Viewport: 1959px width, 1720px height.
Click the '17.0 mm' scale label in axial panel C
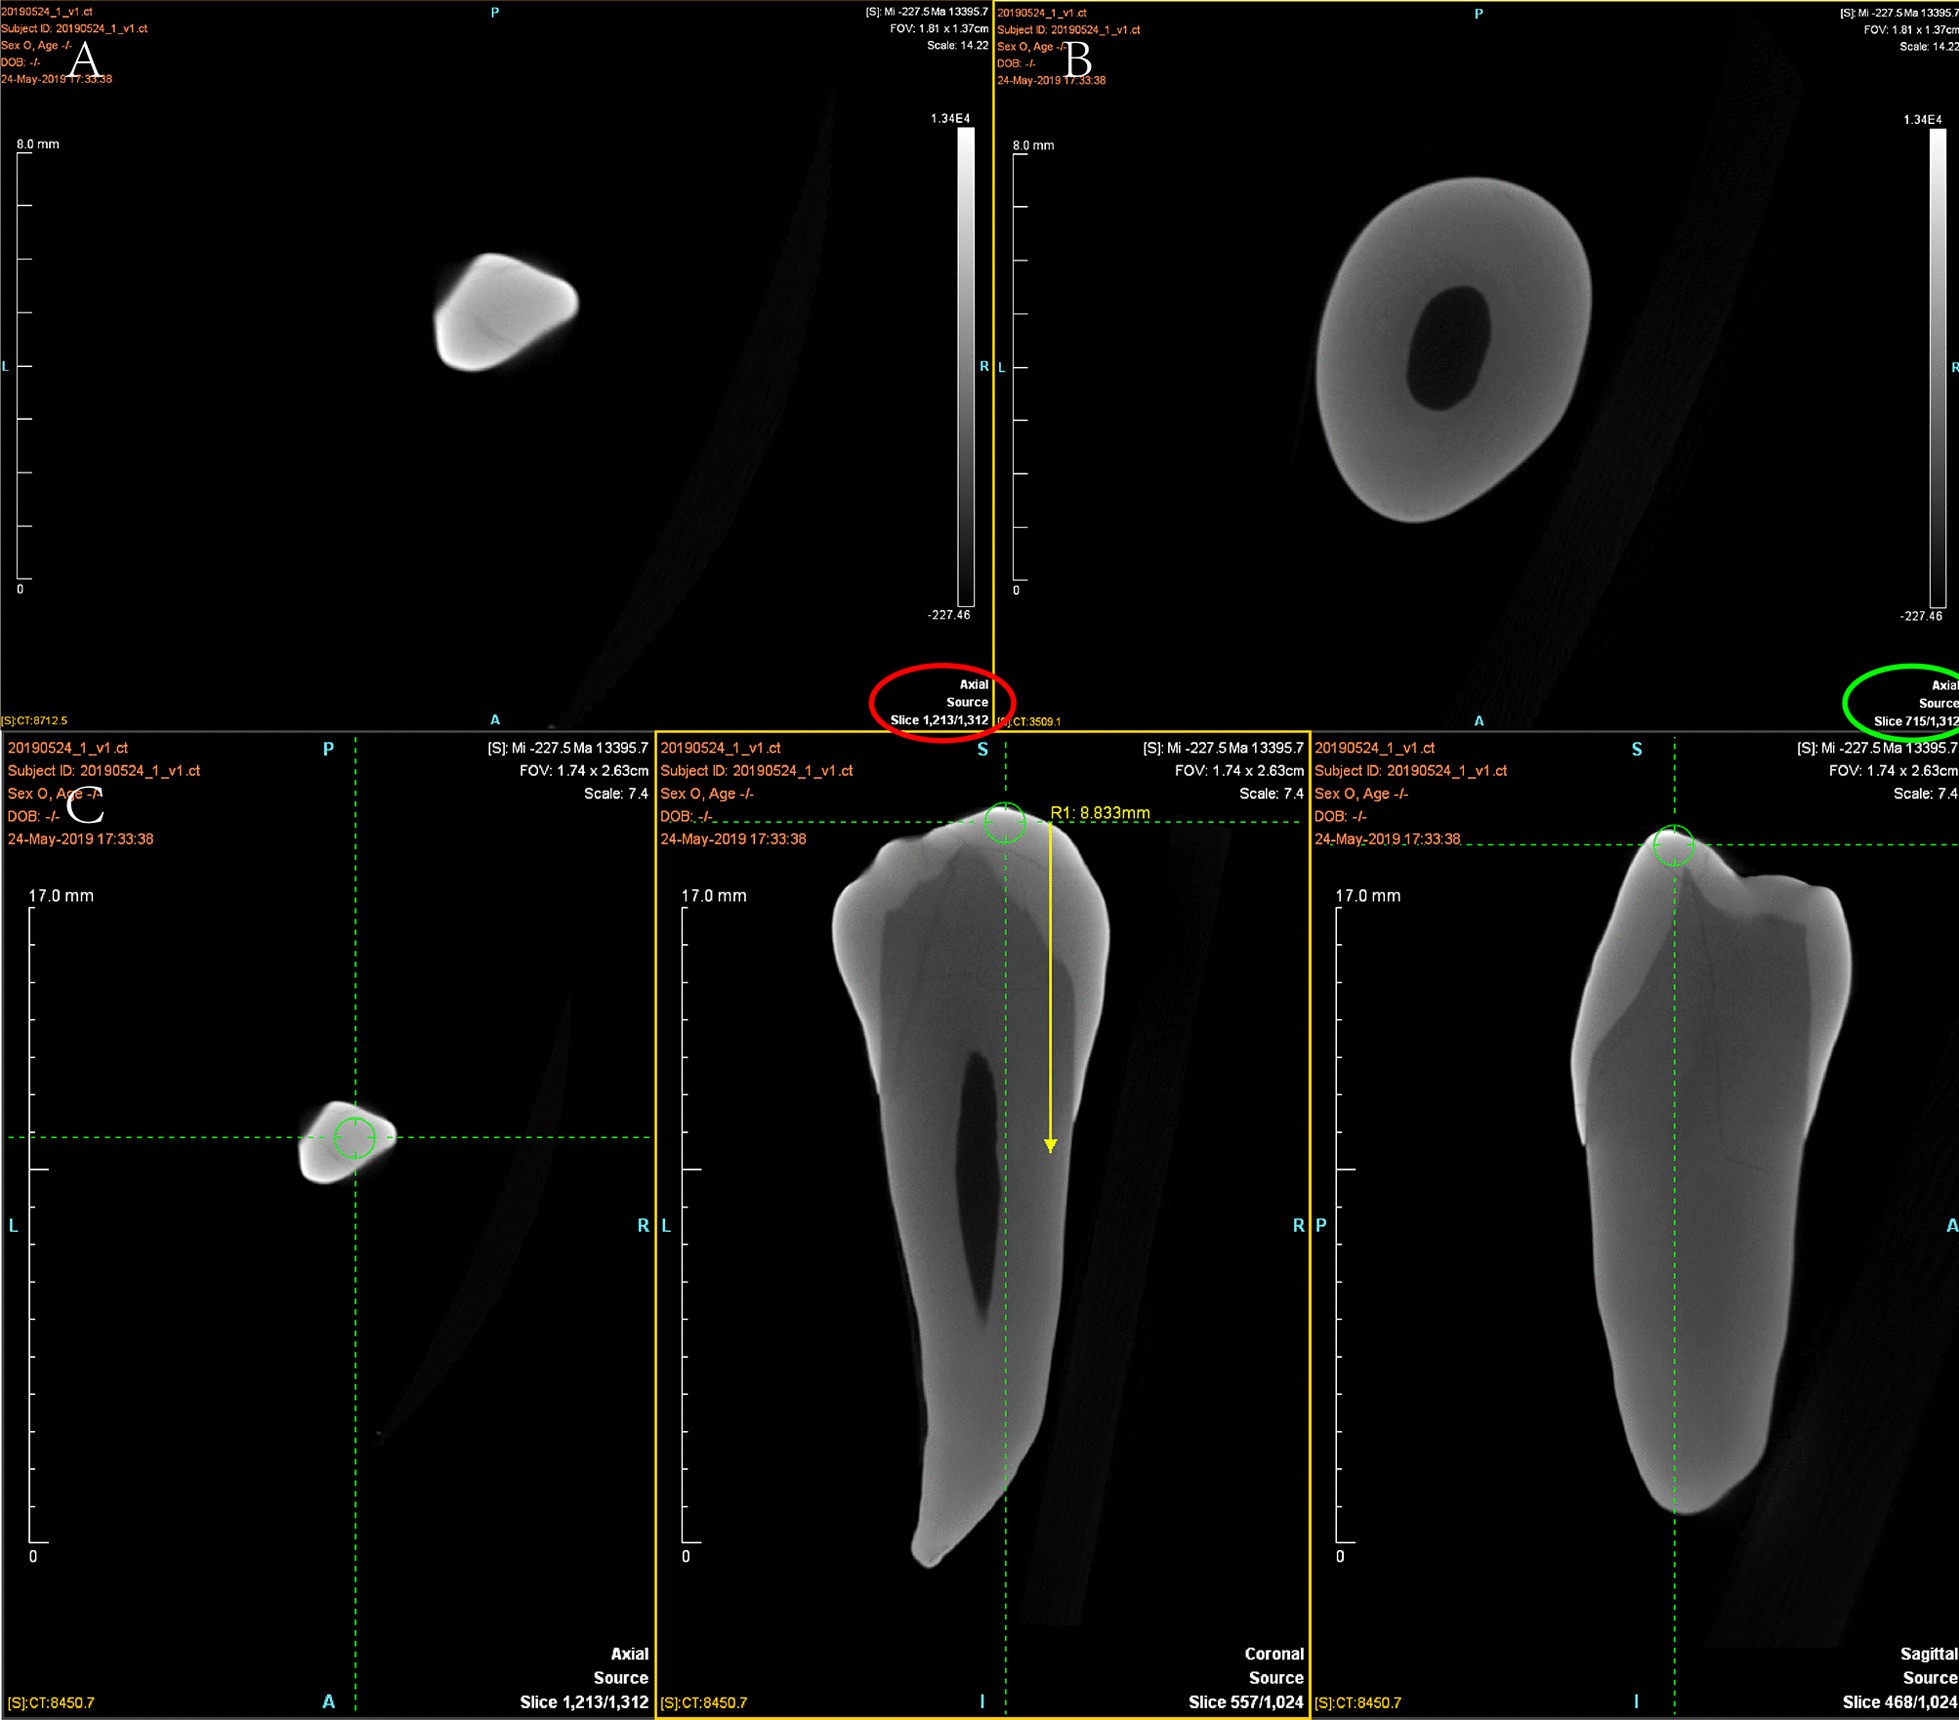coord(61,895)
